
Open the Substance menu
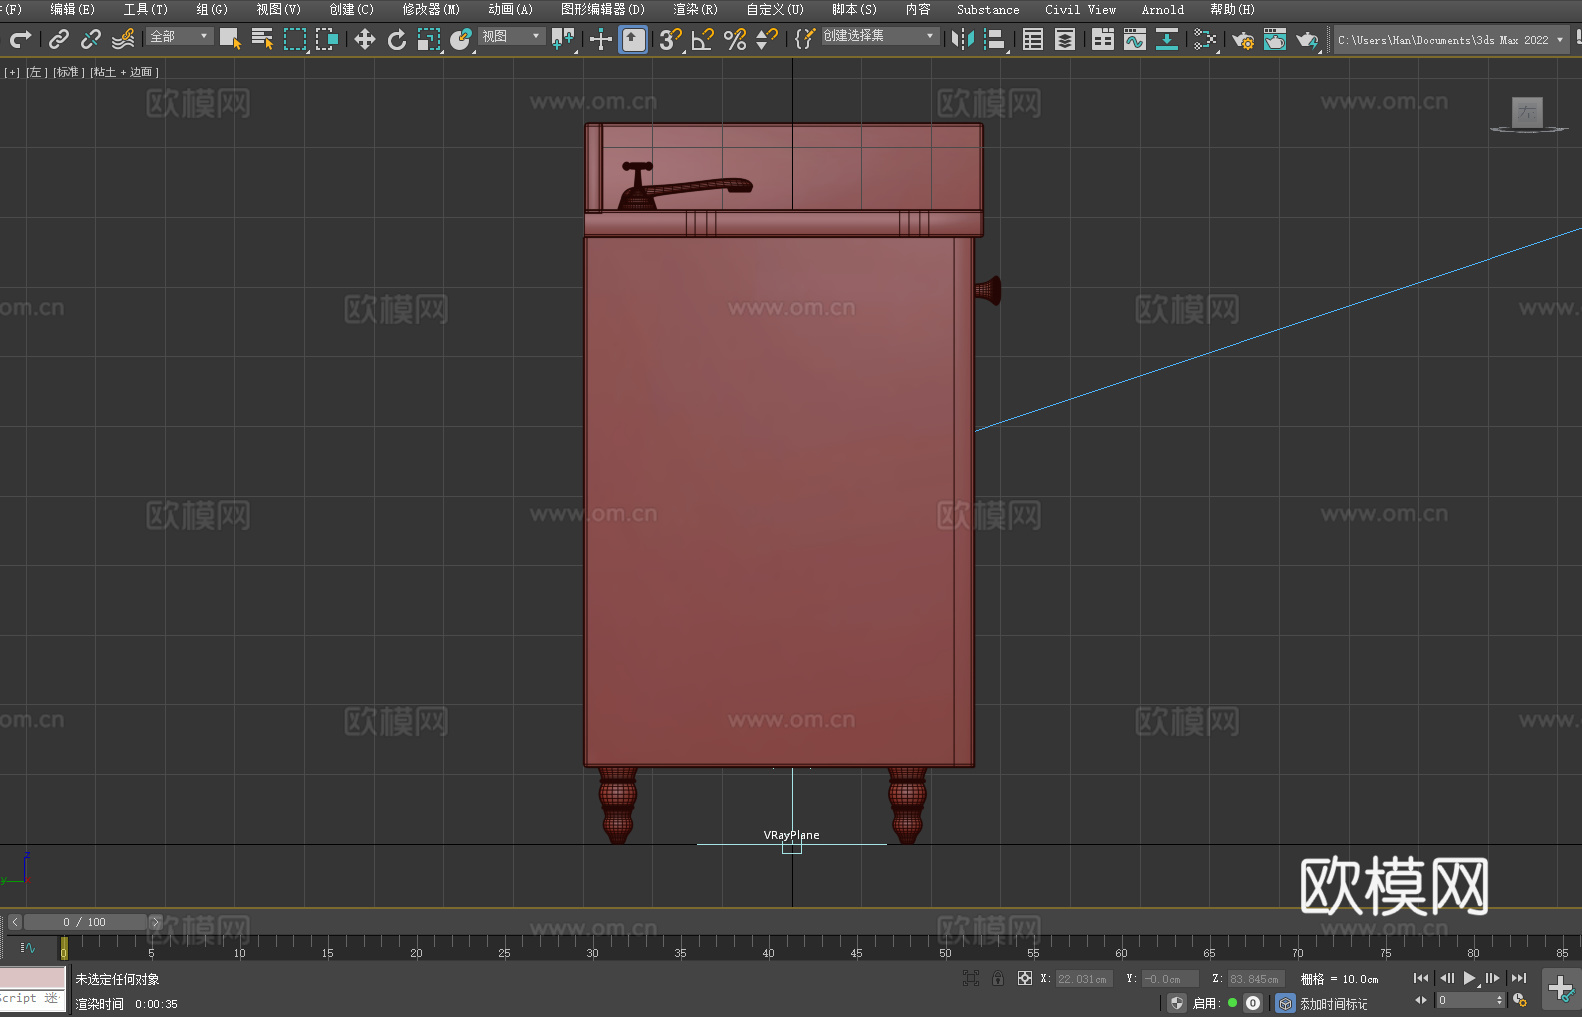click(x=988, y=9)
